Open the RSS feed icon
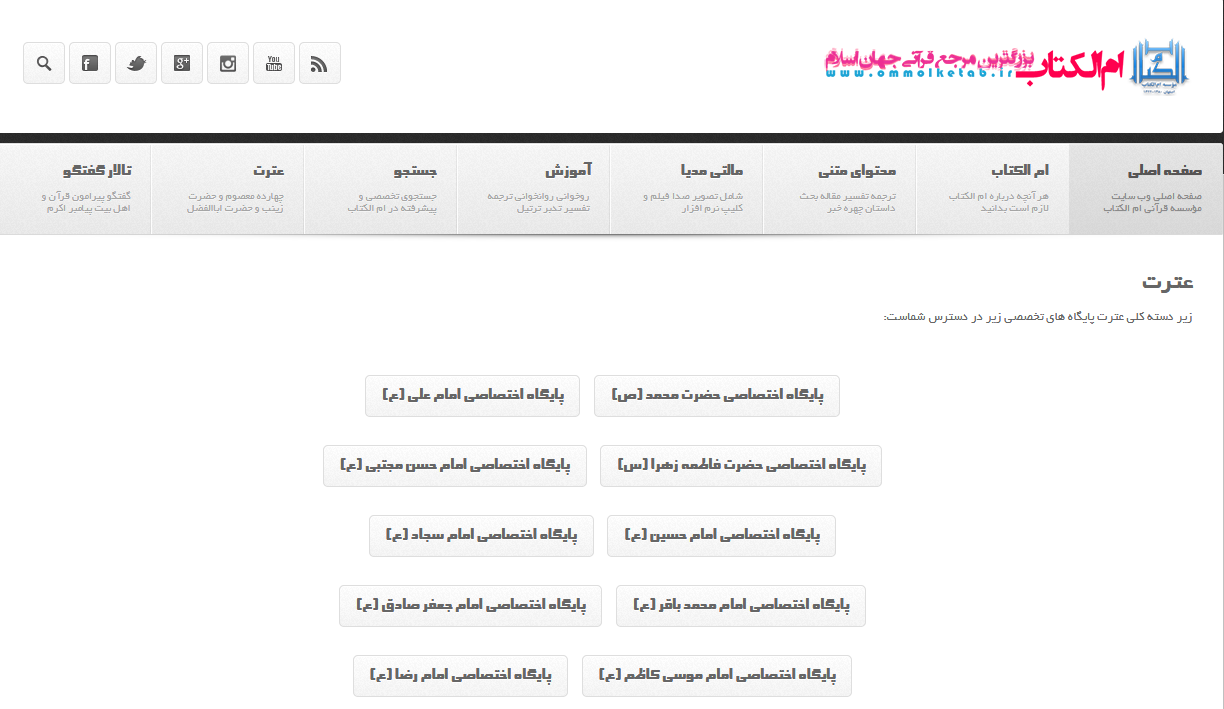This screenshot has width=1224, height=709. 320,63
